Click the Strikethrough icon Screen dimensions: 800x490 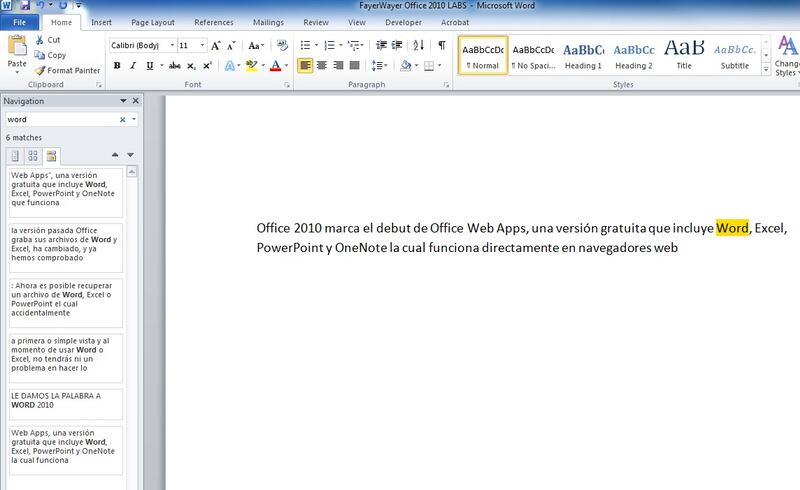pos(175,66)
